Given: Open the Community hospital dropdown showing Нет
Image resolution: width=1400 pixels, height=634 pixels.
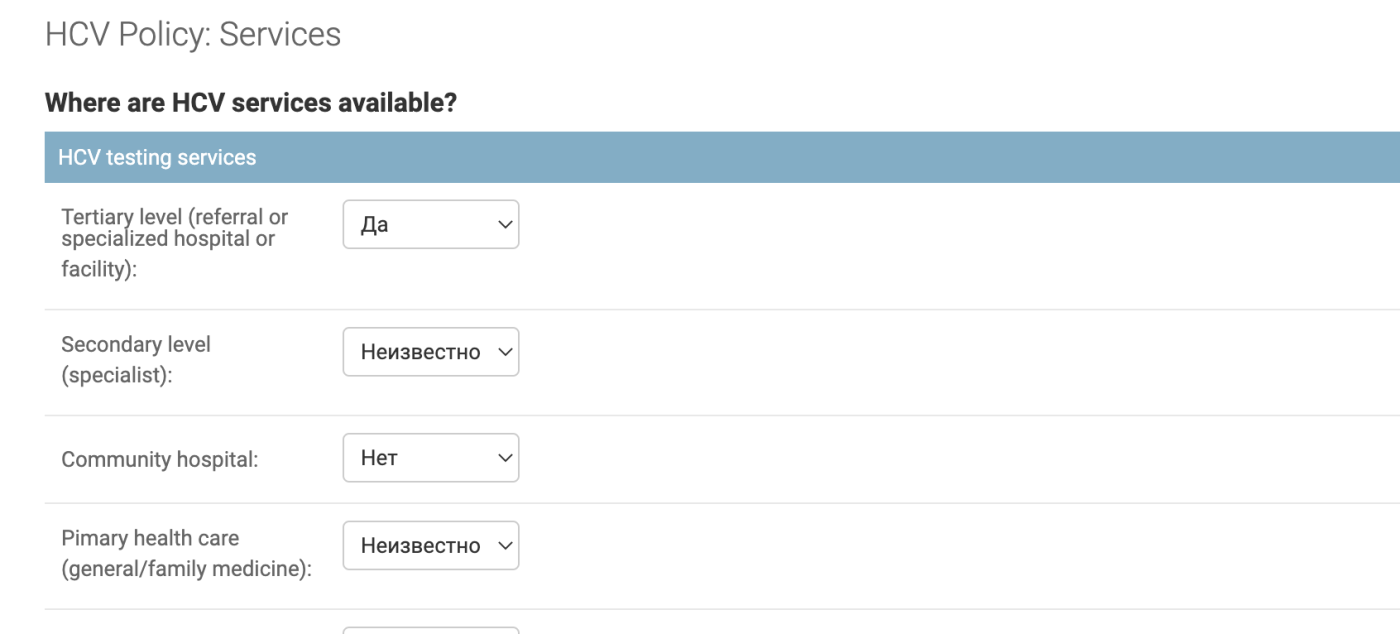Looking at the screenshot, I should 431,458.
